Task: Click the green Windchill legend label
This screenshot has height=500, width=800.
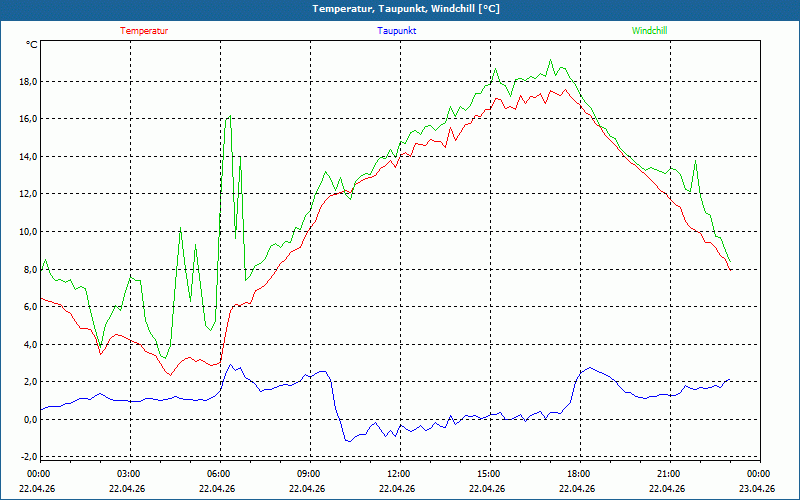Action: [x=650, y=31]
